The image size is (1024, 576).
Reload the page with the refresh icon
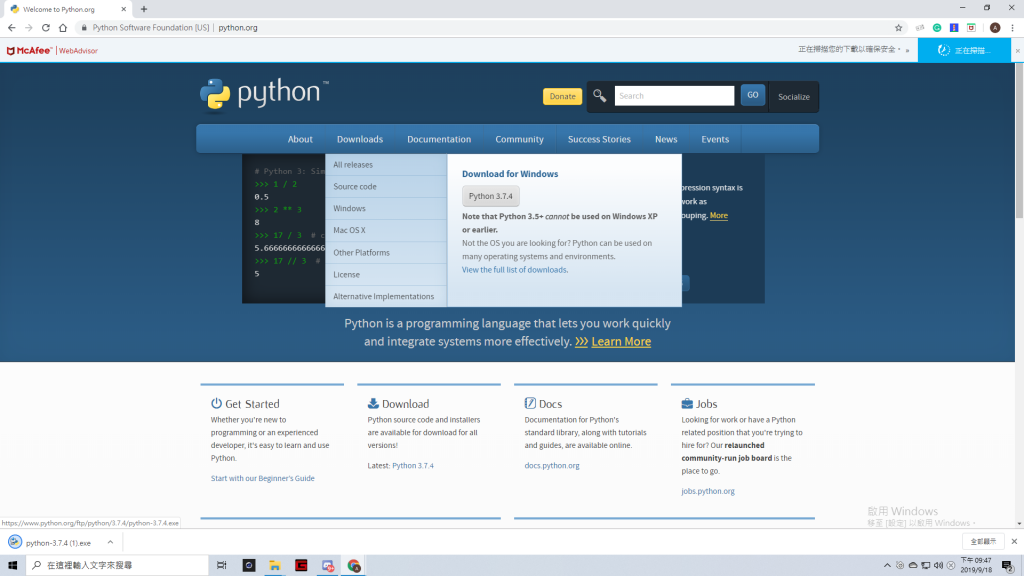click(46, 27)
